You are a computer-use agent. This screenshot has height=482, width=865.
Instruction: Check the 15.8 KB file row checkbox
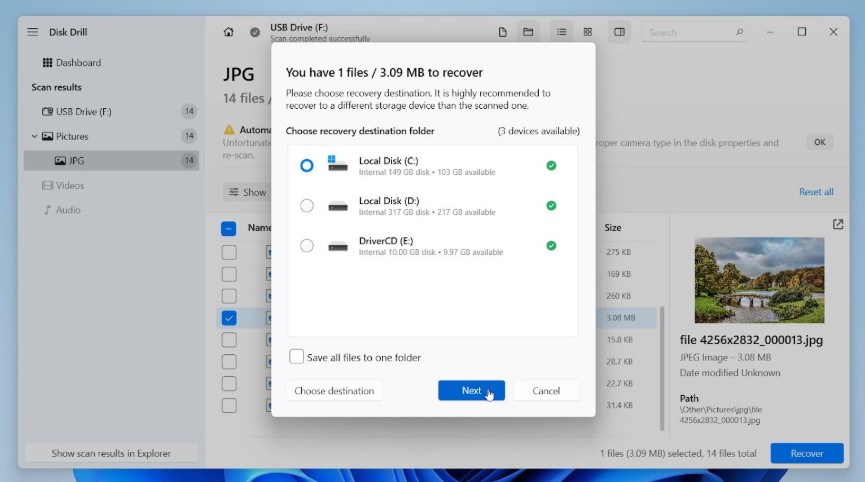(x=229, y=340)
